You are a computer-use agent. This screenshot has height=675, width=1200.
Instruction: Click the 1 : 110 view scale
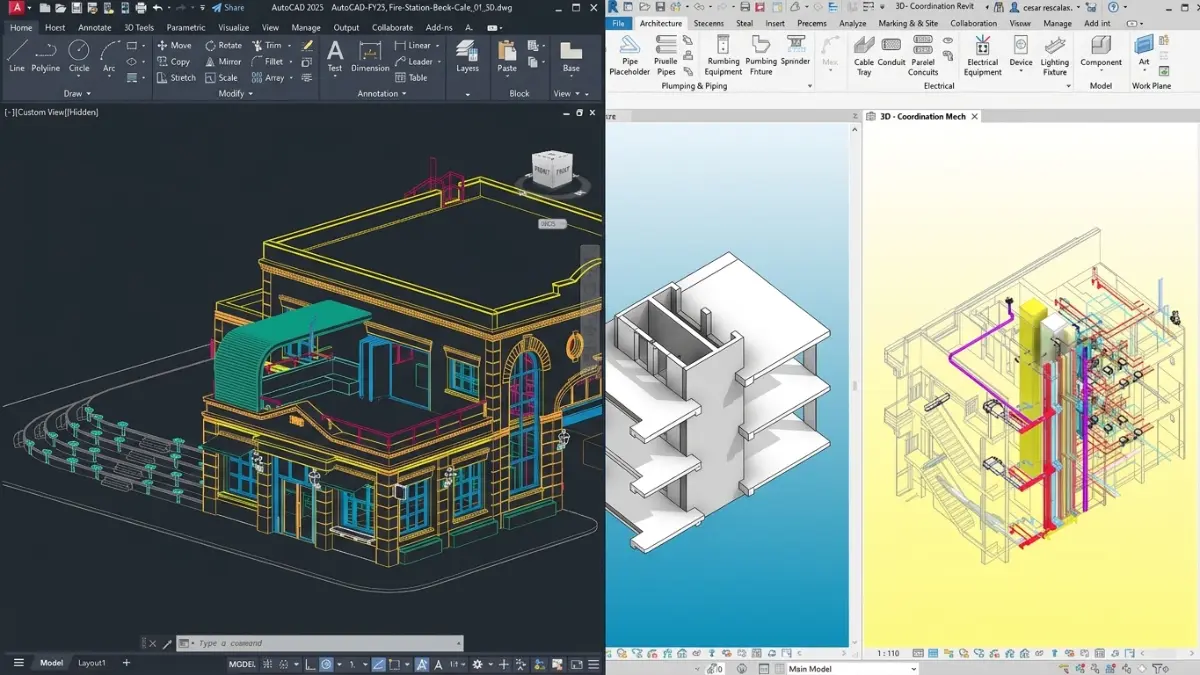888,653
